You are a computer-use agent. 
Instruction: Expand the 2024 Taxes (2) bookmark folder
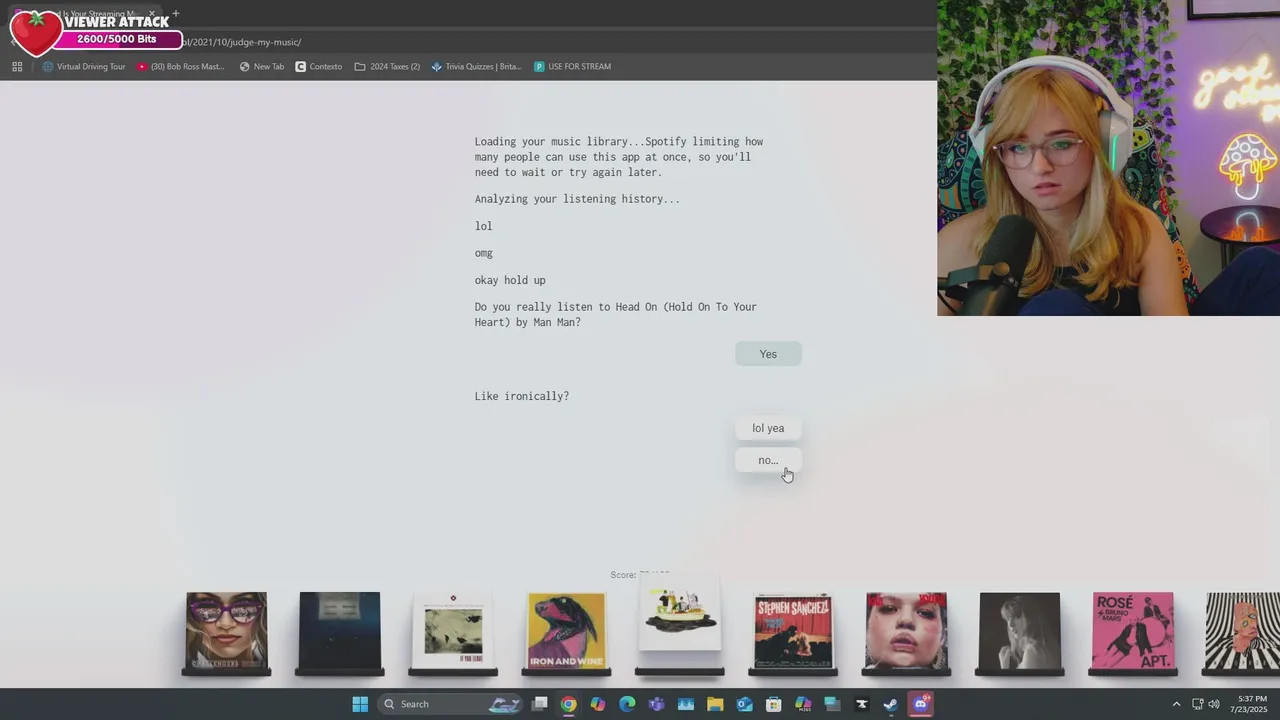387,67
